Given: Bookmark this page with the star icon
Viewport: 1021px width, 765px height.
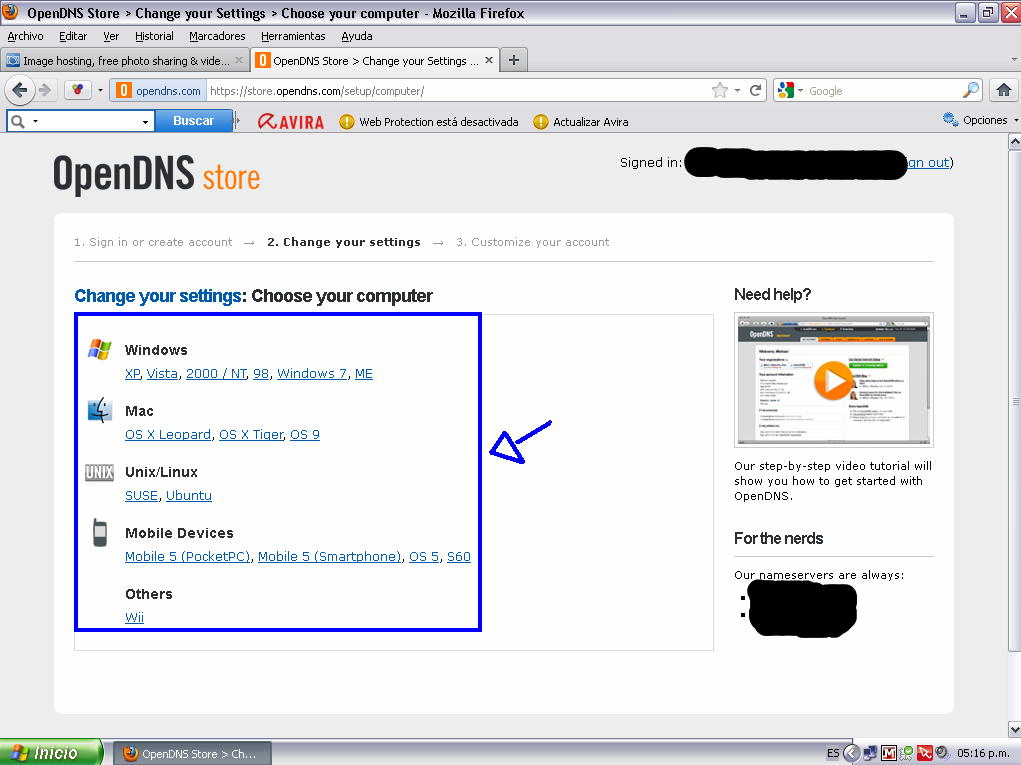Looking at the screenshot, I should tap(720, 90).
